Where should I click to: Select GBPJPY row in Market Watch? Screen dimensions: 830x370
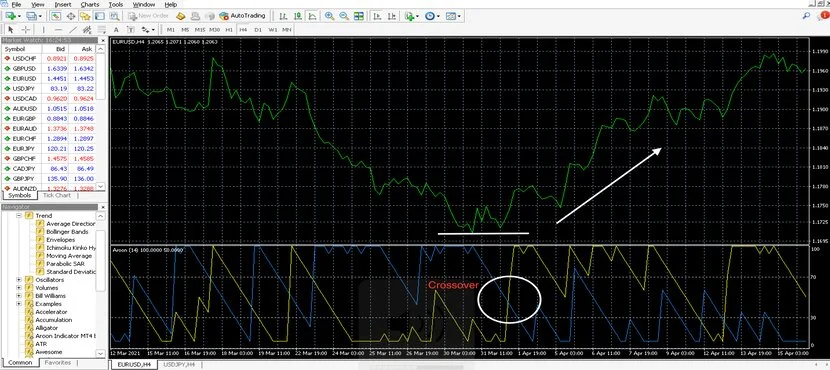click(49, 178)
